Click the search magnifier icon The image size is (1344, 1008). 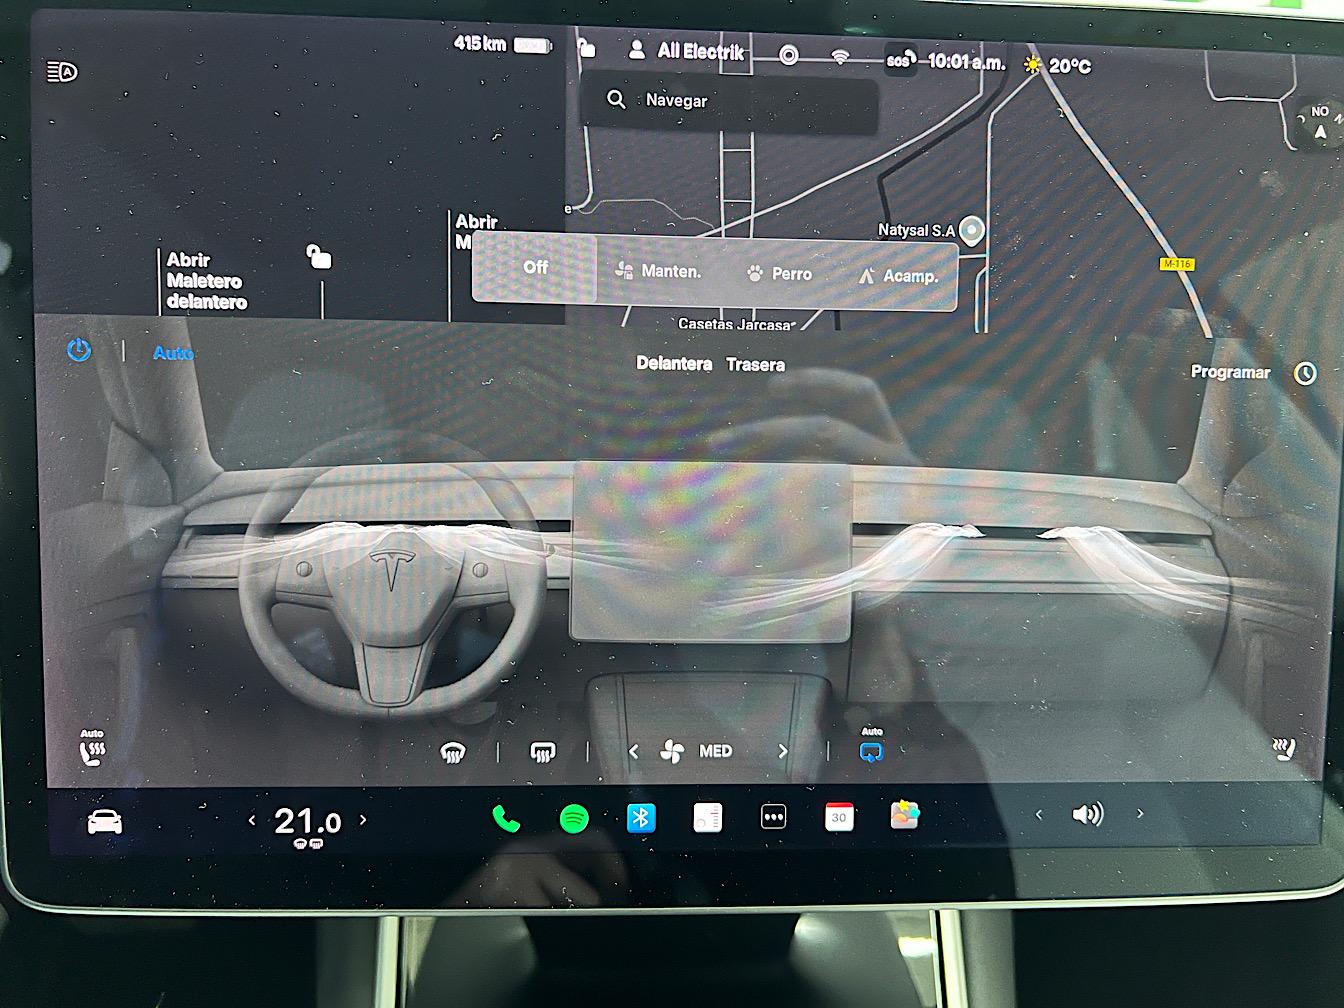point(616,99)
